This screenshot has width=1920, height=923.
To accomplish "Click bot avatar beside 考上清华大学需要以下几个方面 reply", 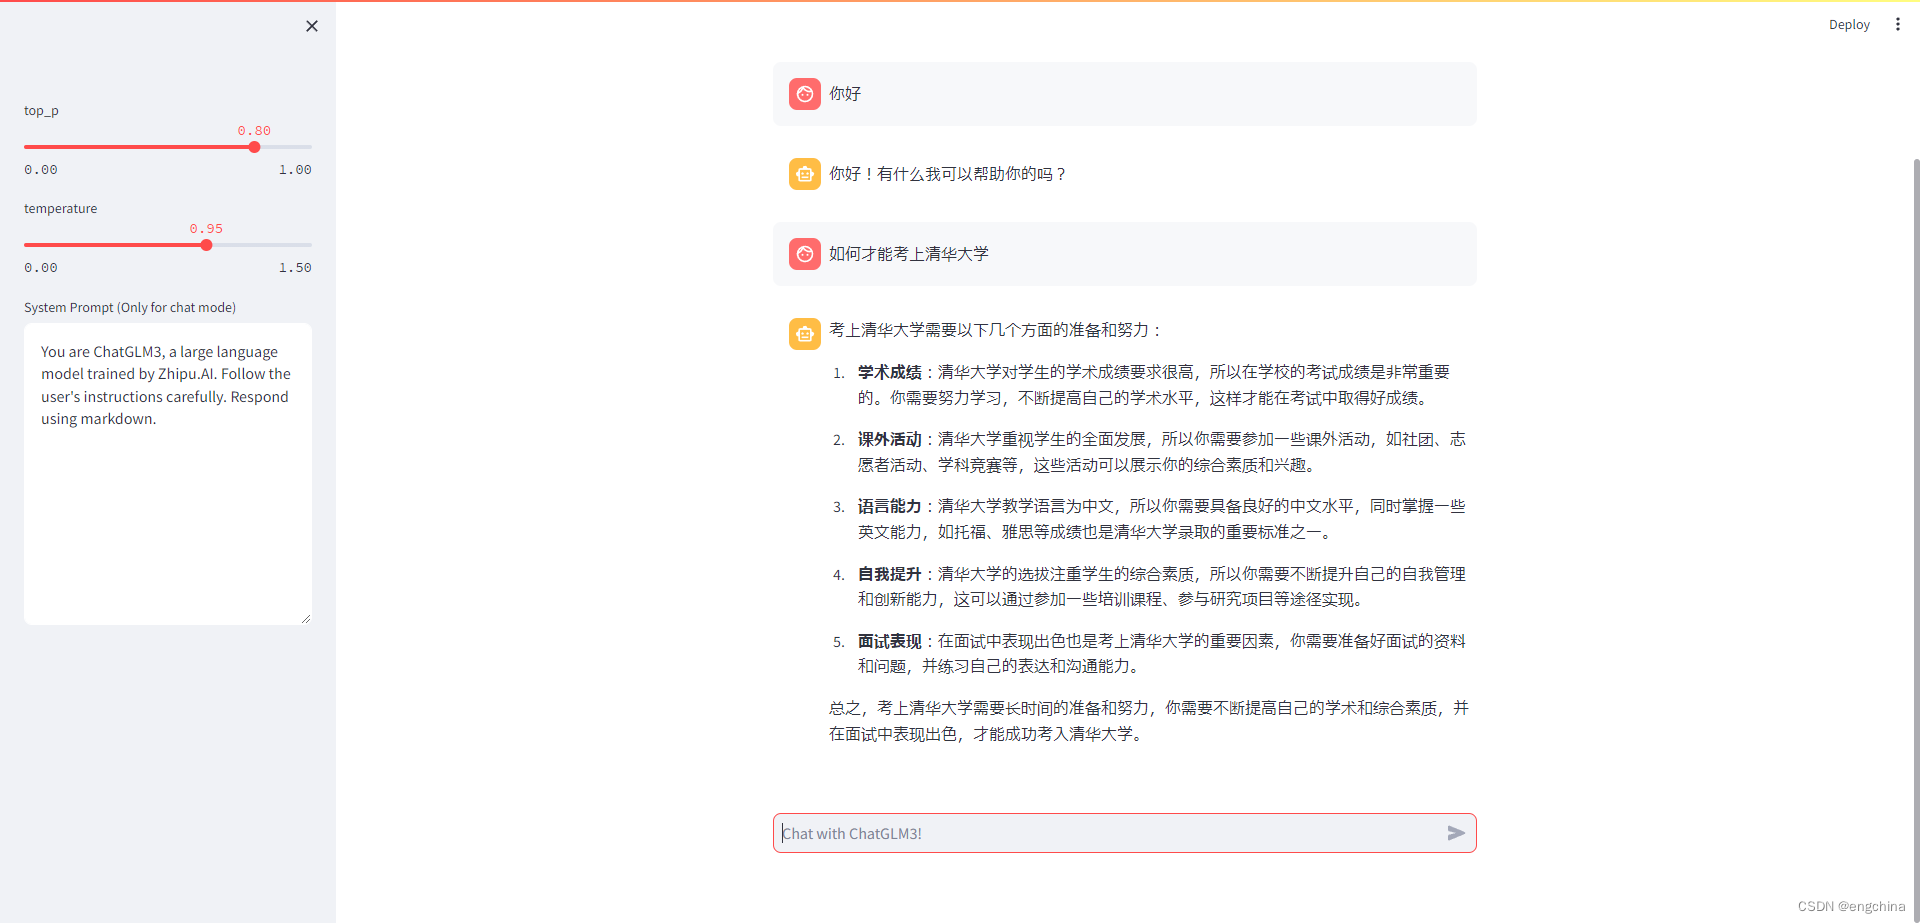I will tap(805, 334).
